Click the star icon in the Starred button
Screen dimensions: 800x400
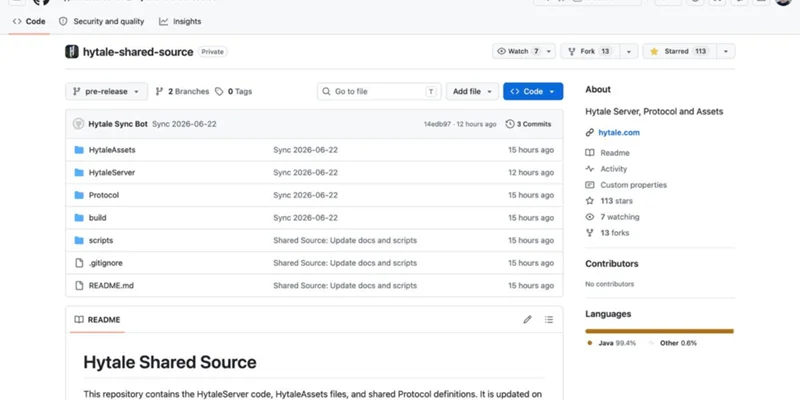[x=654, y=51]
